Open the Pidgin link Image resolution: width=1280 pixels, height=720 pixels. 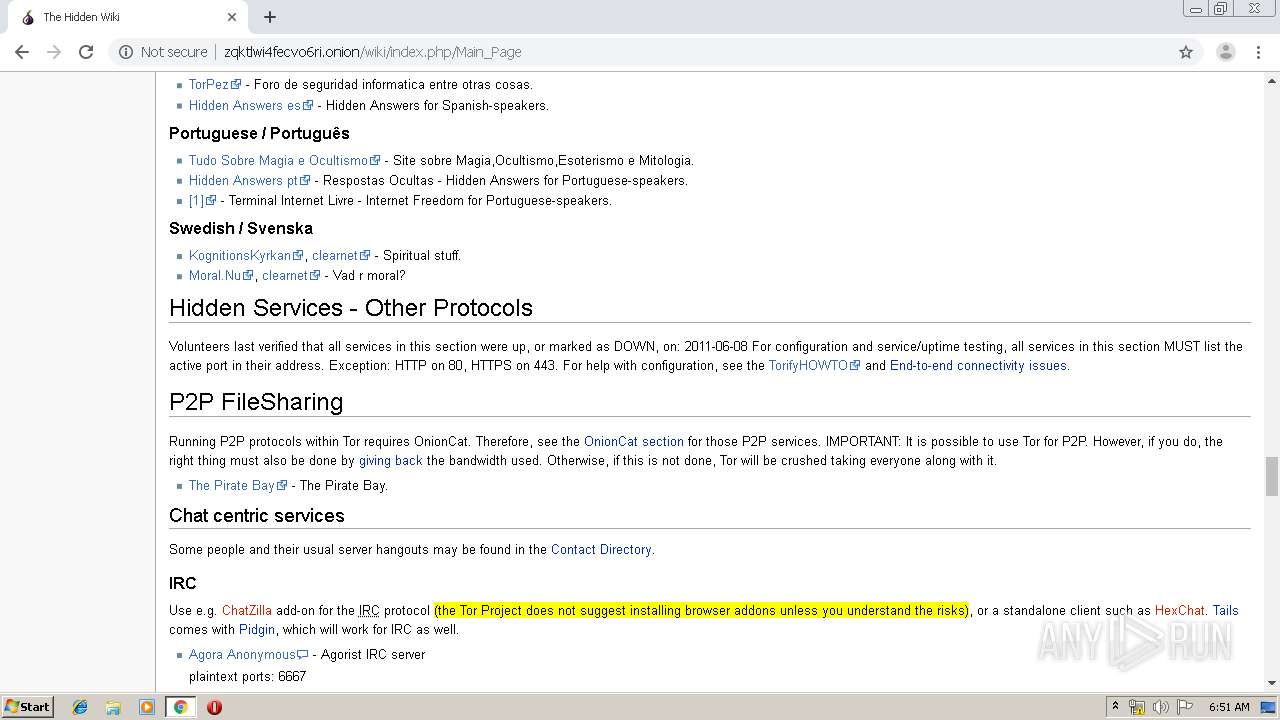[257, 630]
